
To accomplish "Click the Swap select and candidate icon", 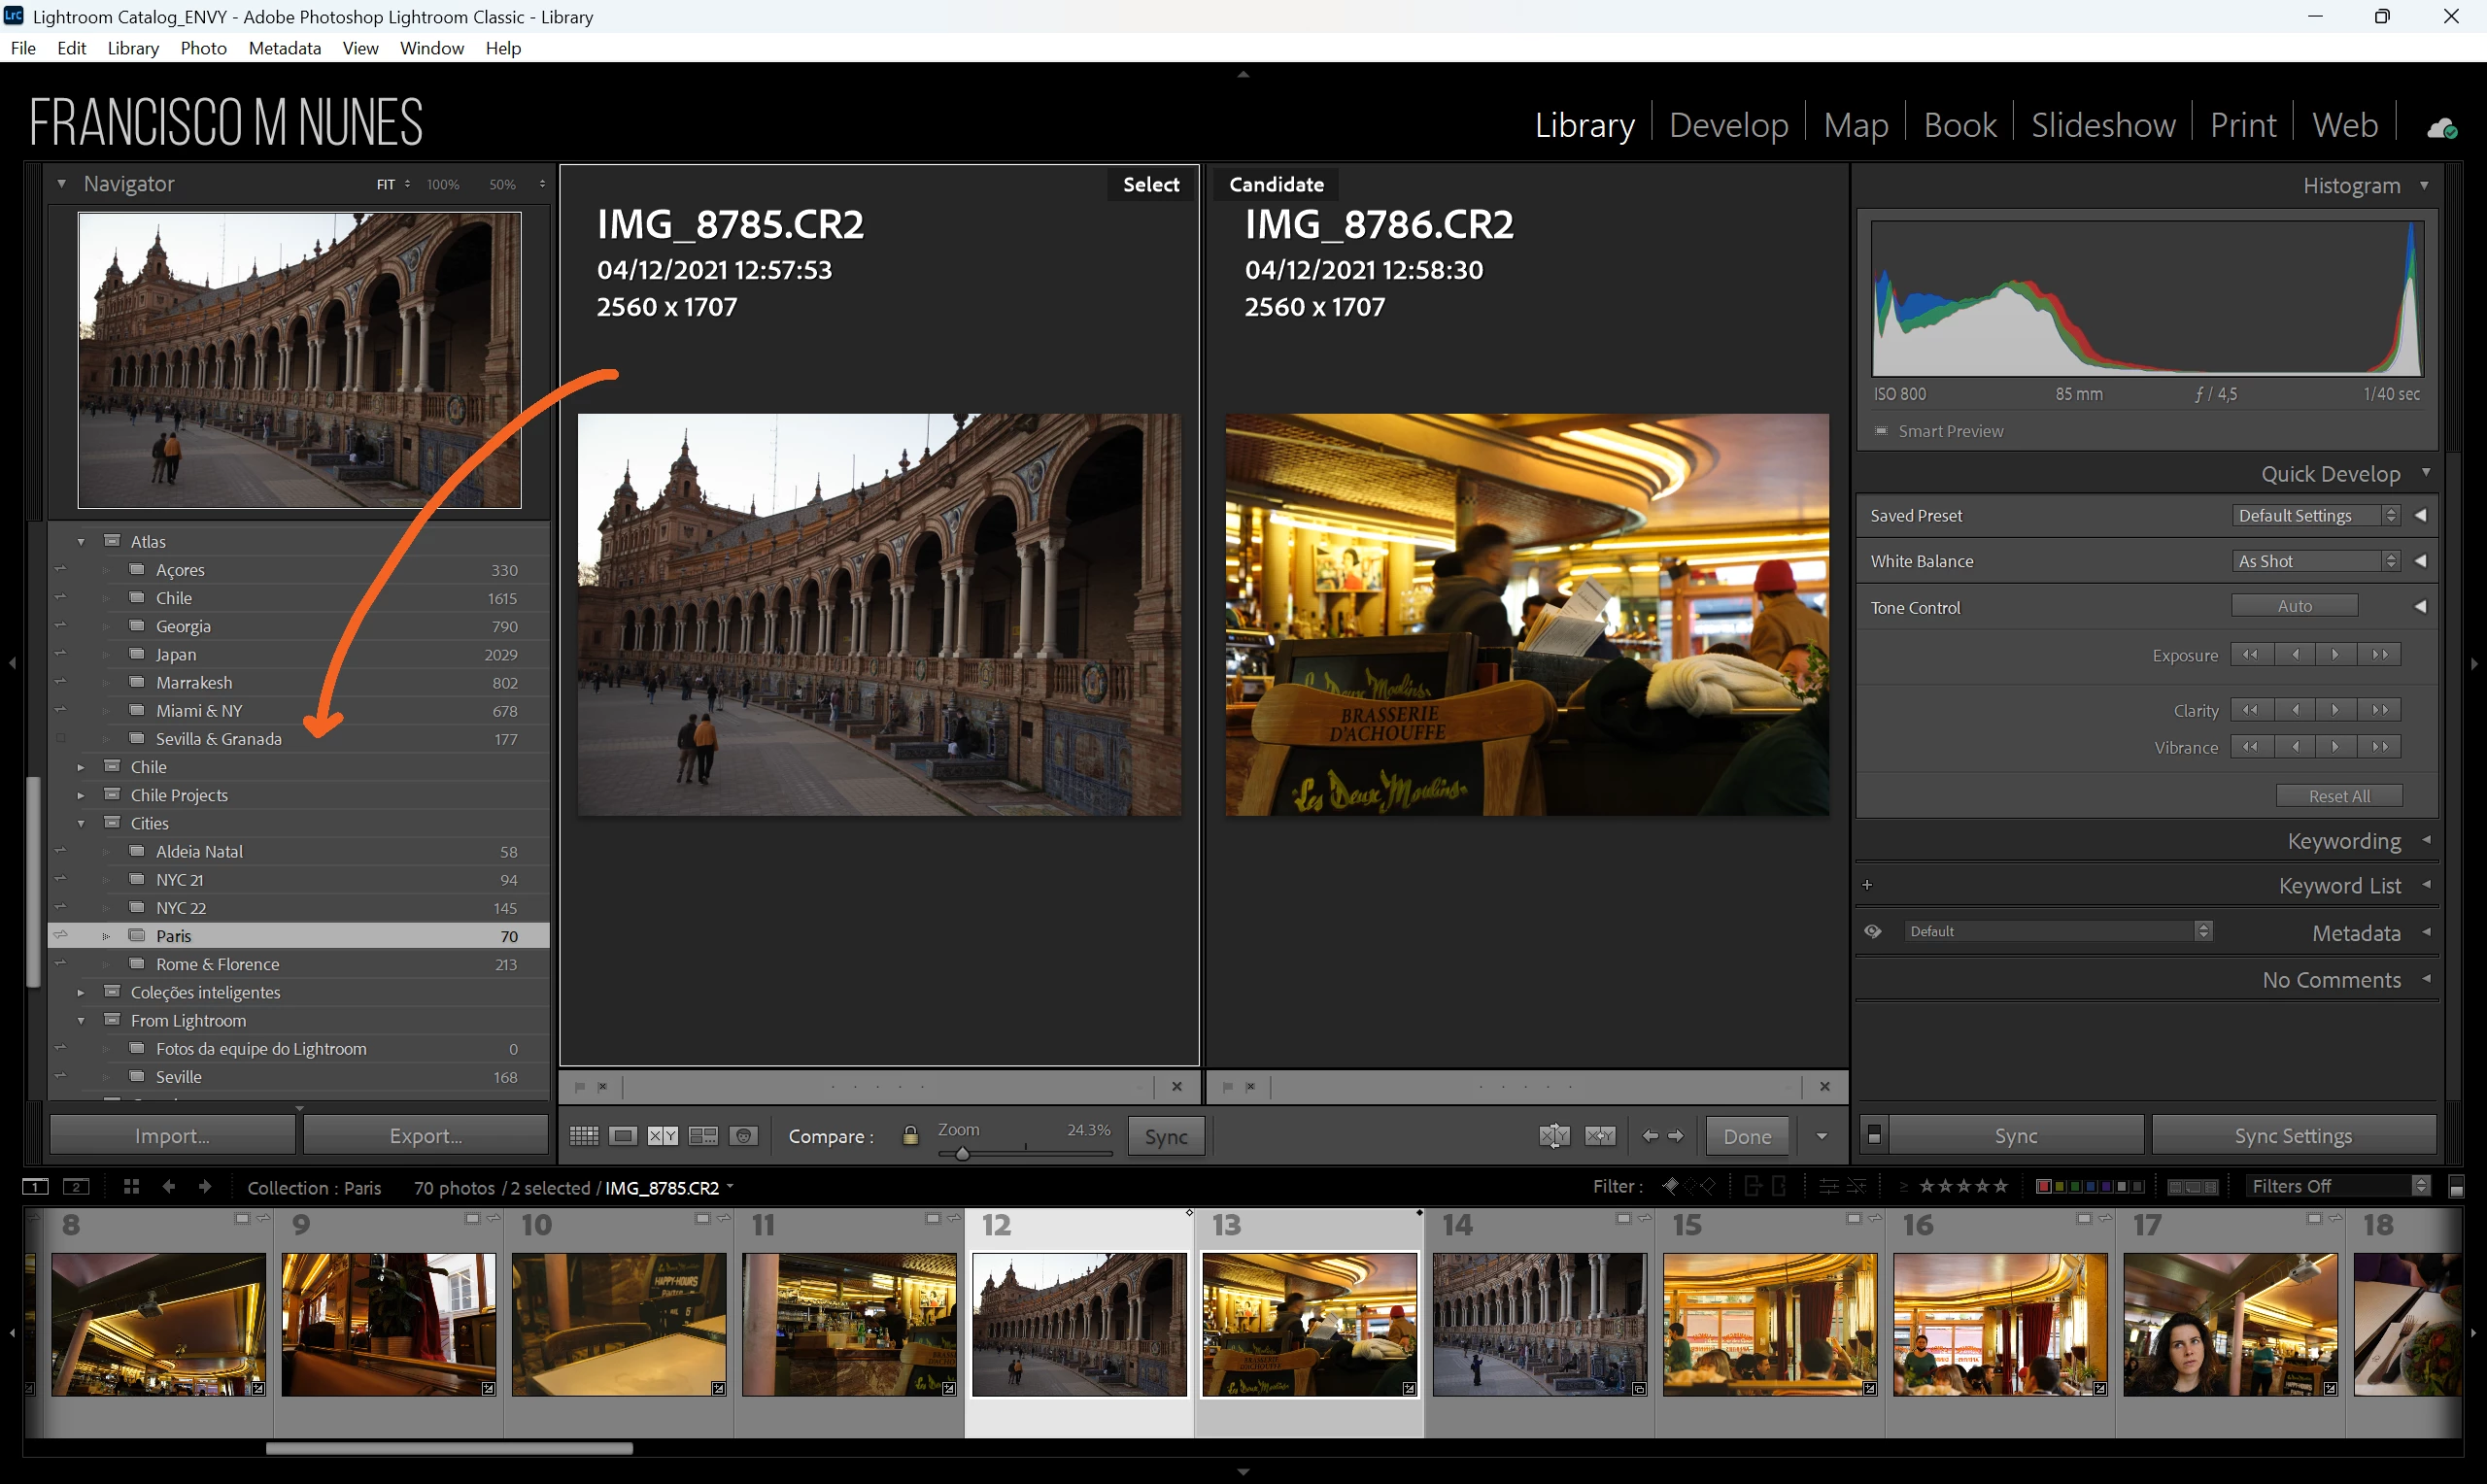I will (x=1554, y=1136).
